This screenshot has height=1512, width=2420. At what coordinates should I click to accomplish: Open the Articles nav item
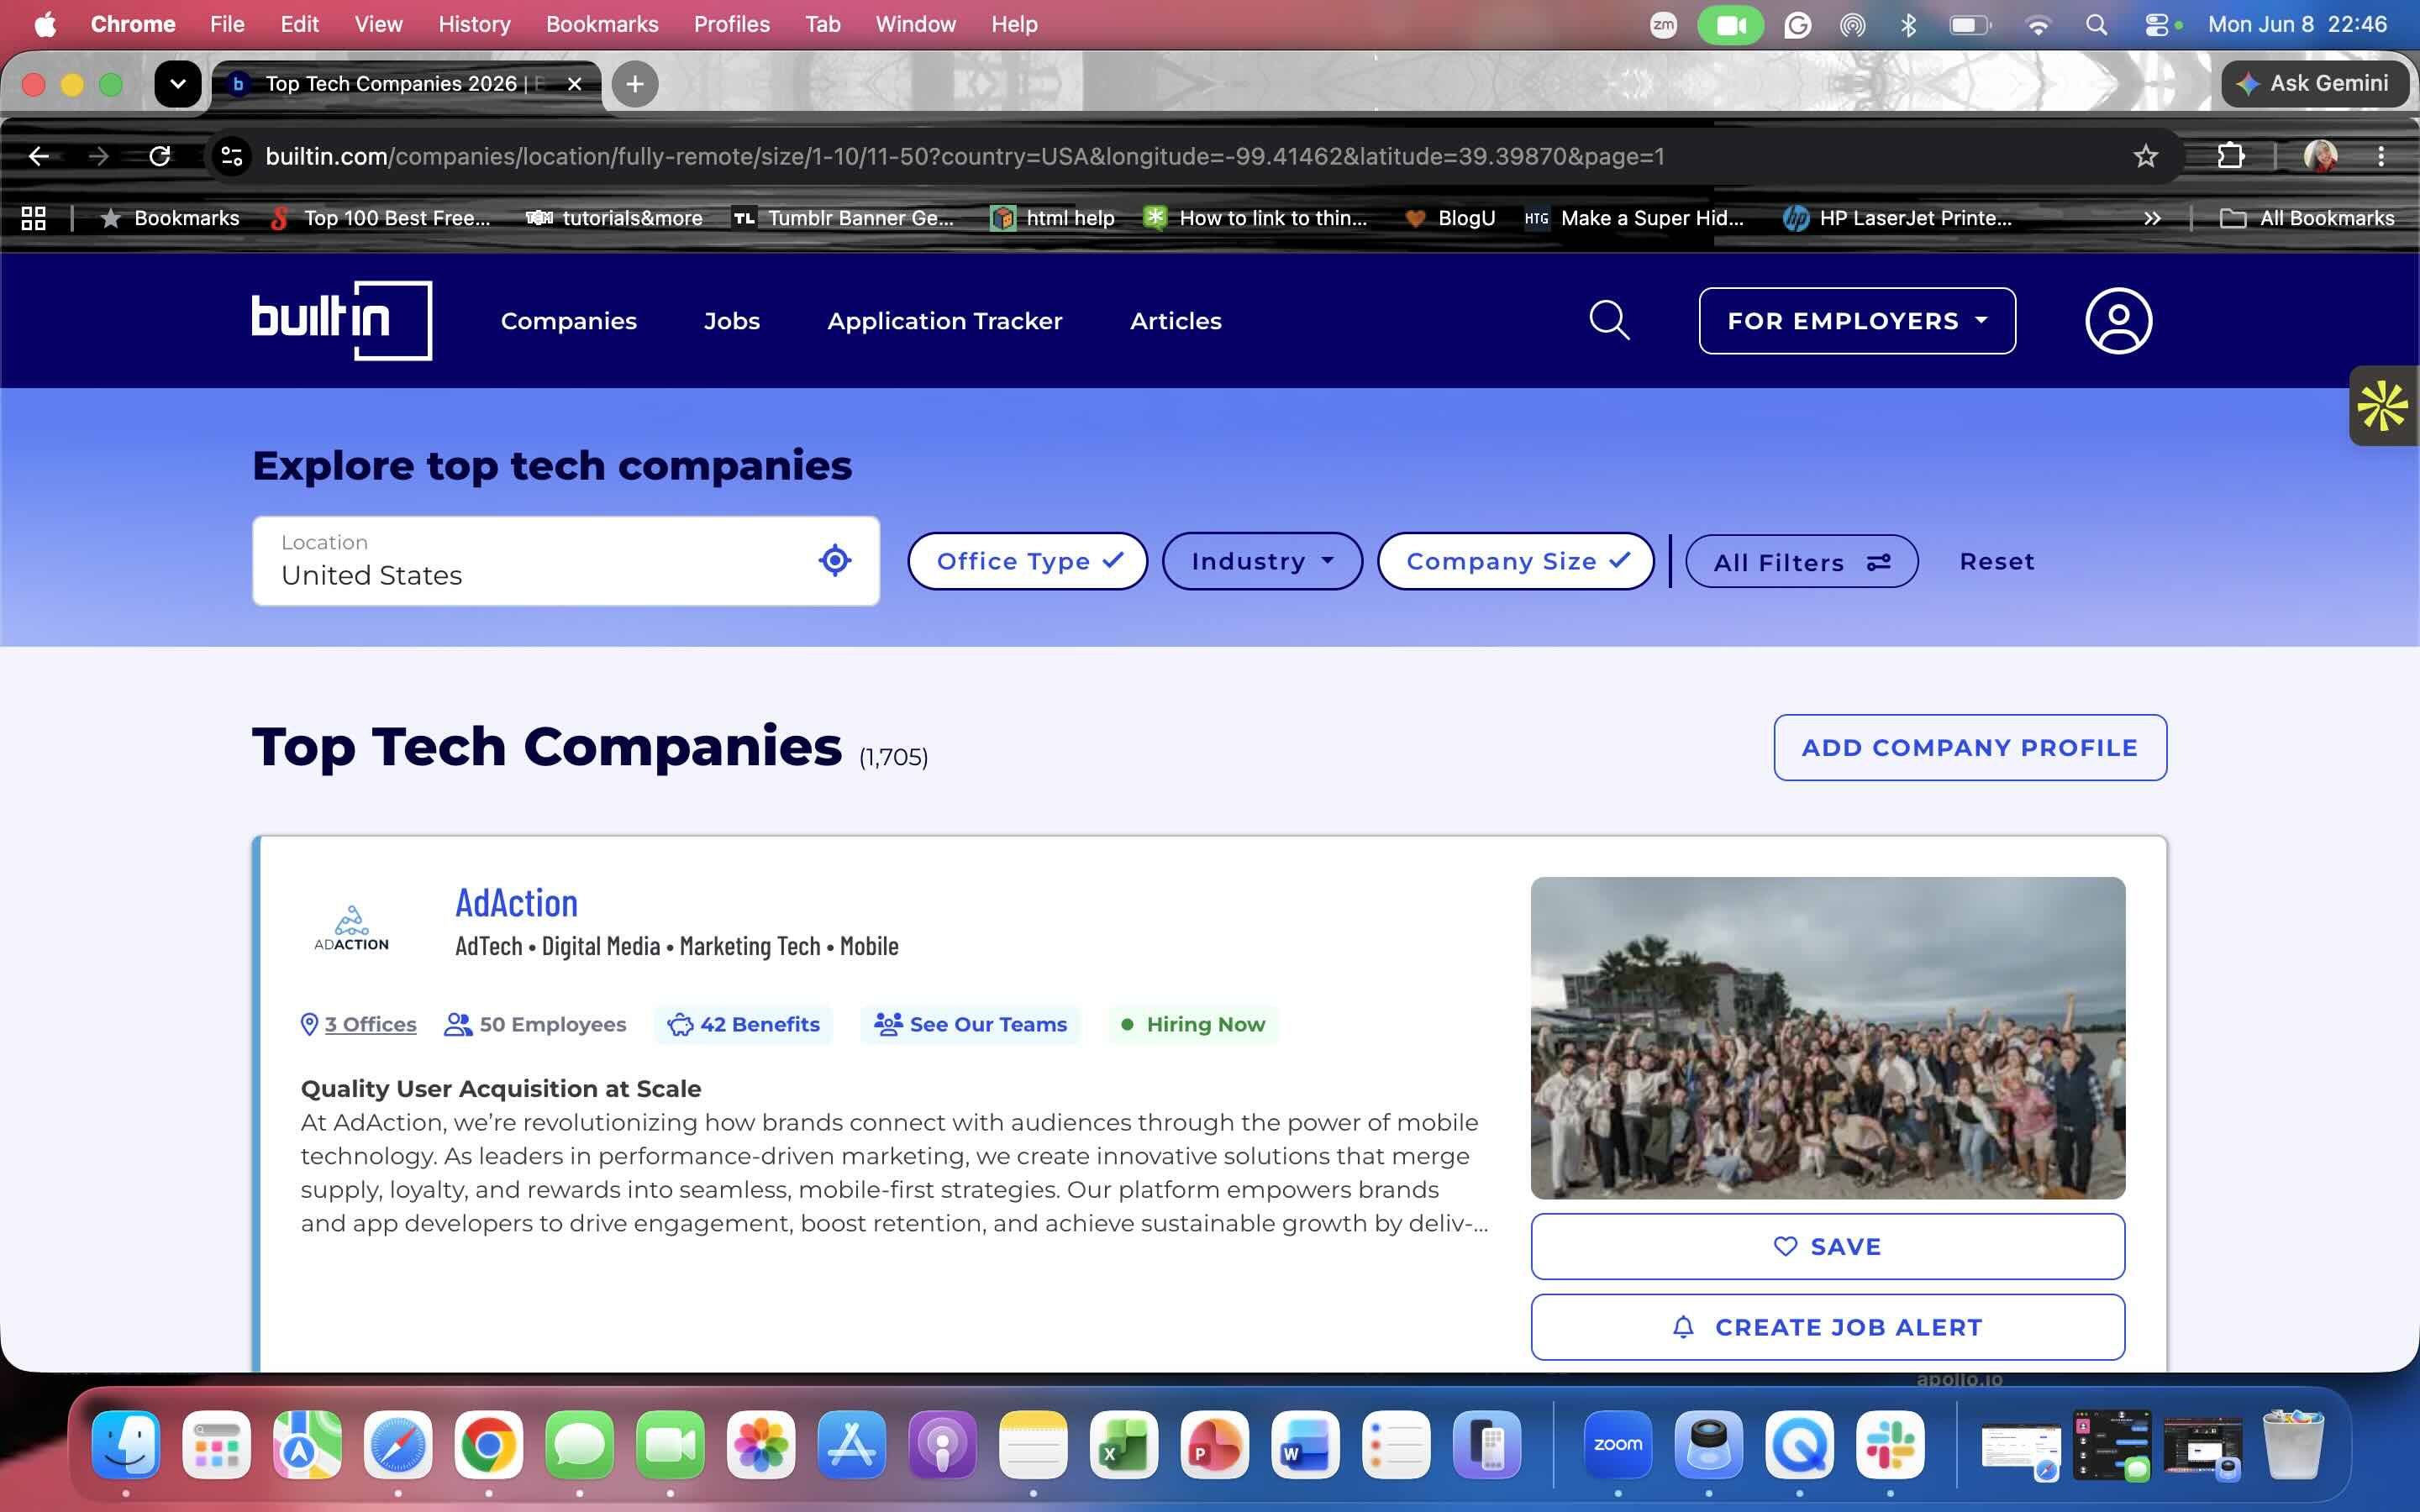click(x=1175, y=321)
